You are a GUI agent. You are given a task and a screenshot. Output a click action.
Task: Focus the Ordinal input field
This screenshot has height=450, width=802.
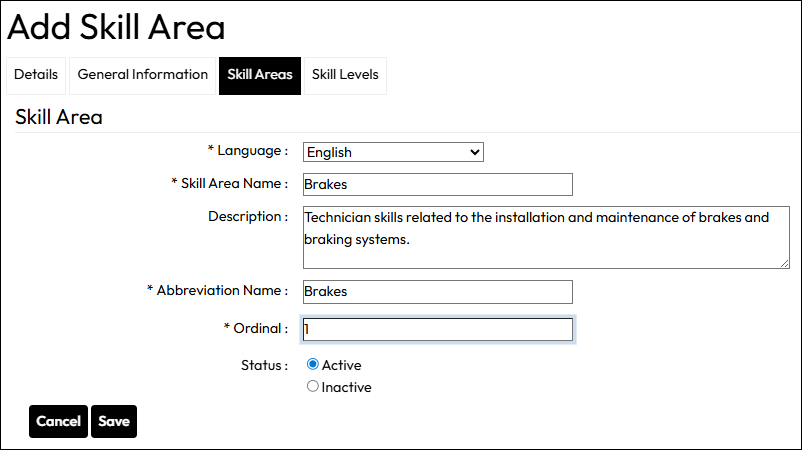(x=437, y=329)
